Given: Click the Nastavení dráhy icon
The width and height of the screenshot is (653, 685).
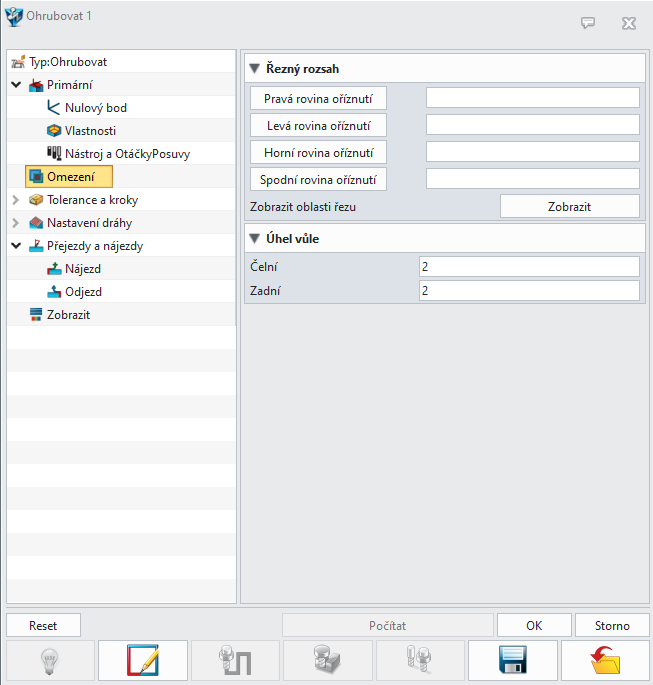Looking at the screenshot, I should 36,223.
